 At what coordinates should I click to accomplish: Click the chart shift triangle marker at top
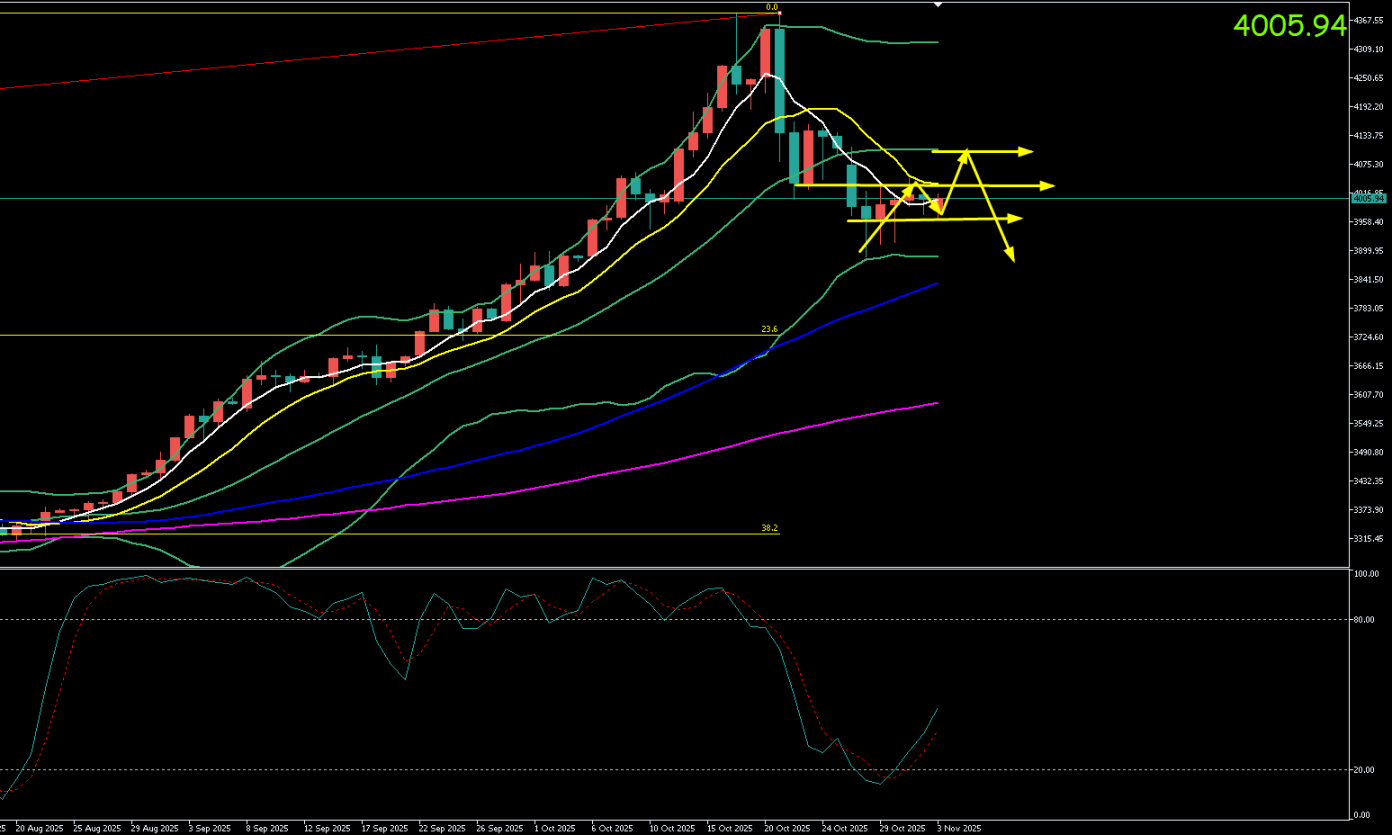tap(937, 4)
